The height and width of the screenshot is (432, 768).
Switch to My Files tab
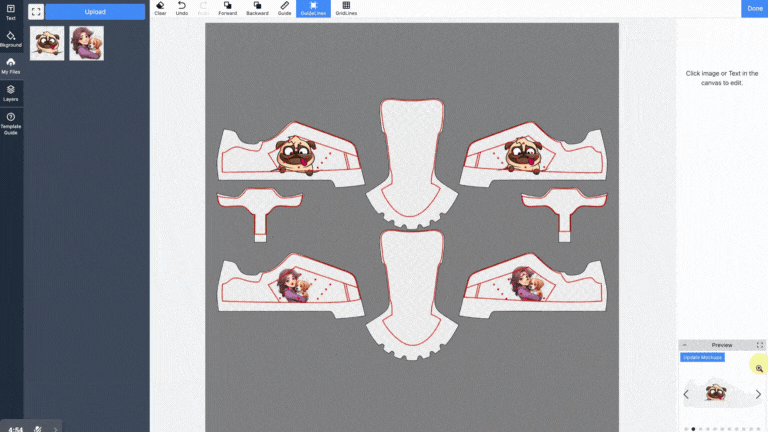[11, 66]
